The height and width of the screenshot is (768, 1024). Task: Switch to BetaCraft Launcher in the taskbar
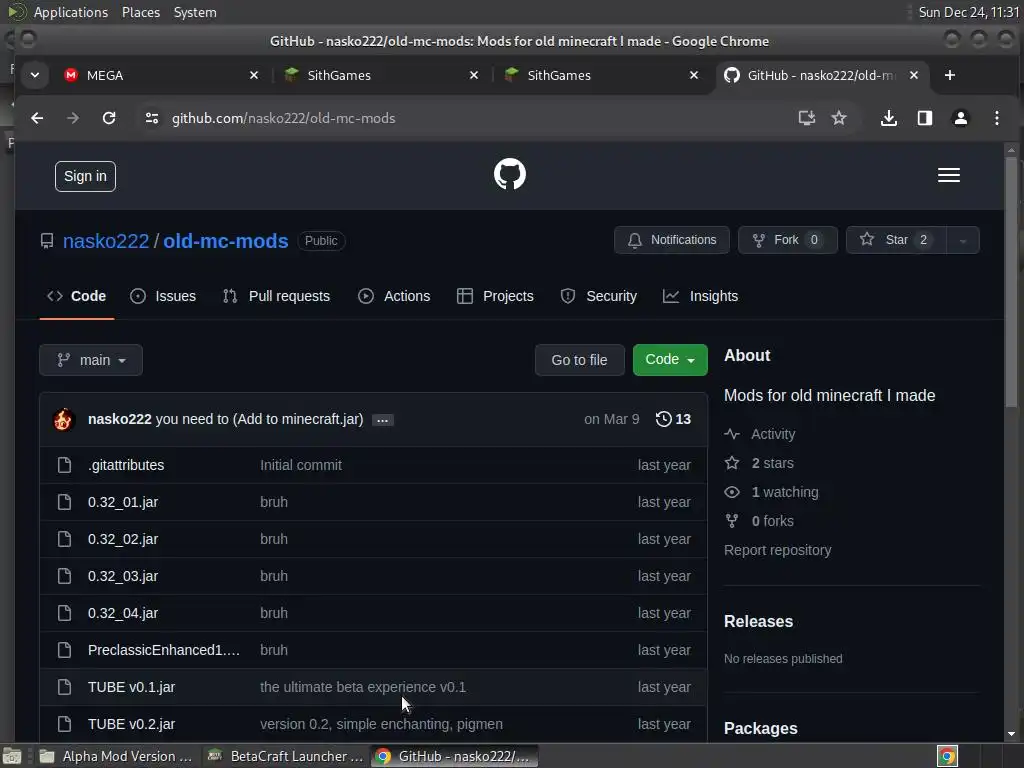point(285,756)
